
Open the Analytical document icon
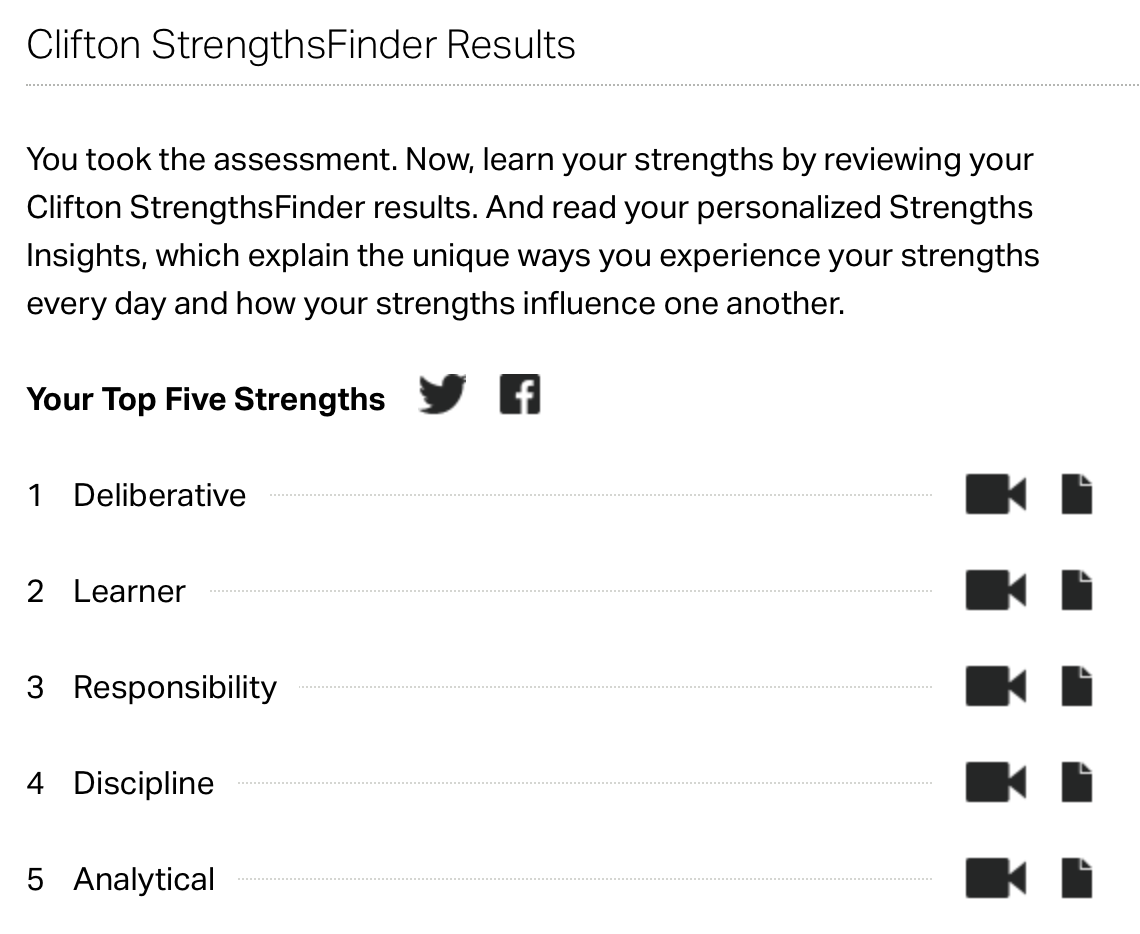coord(1076,878)
